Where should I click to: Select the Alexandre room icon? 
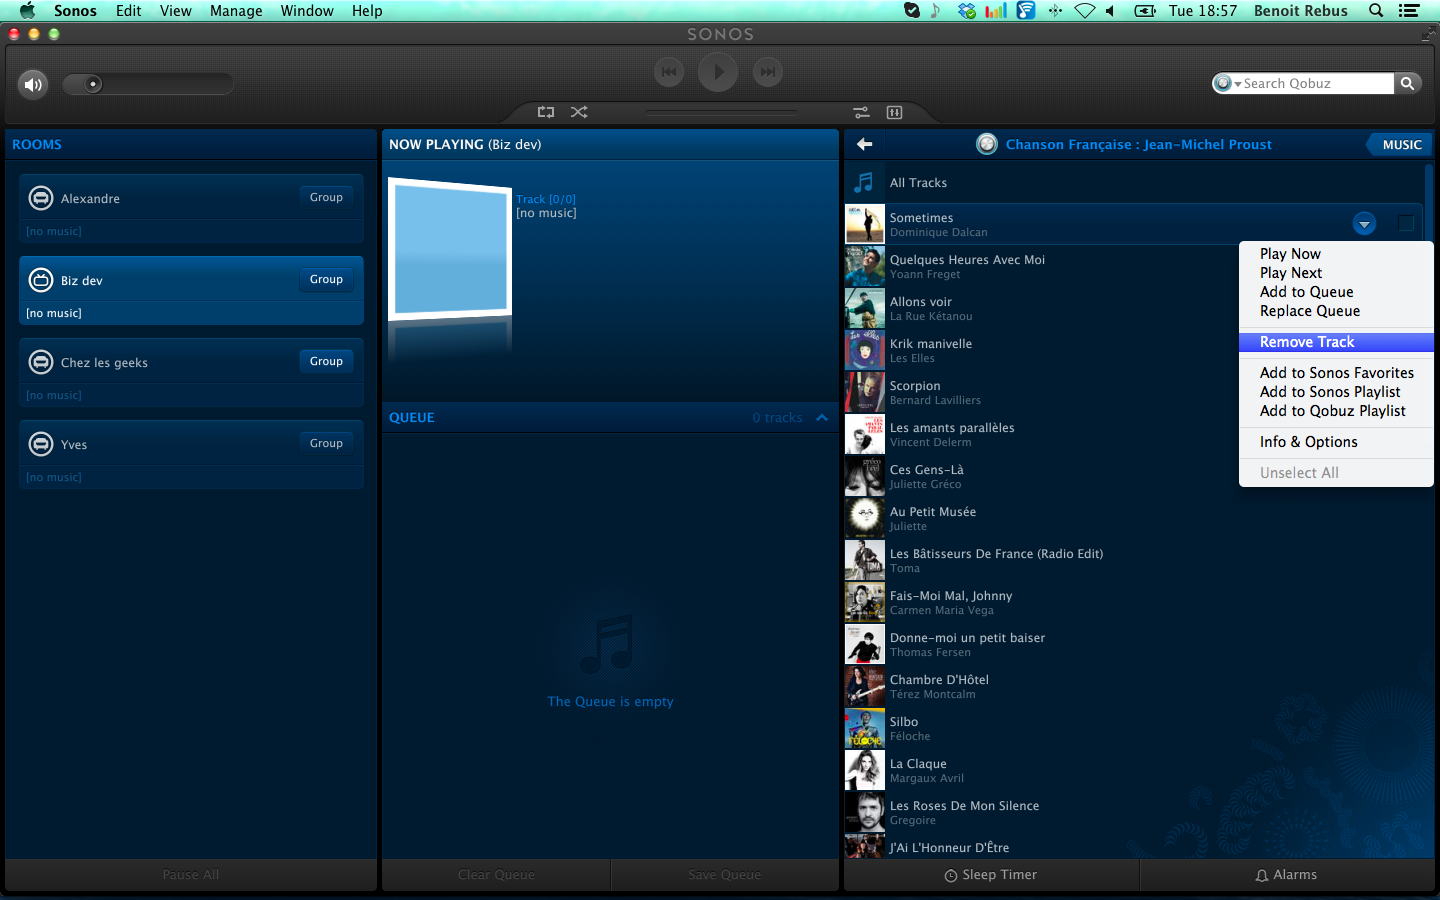coord(41,198)
